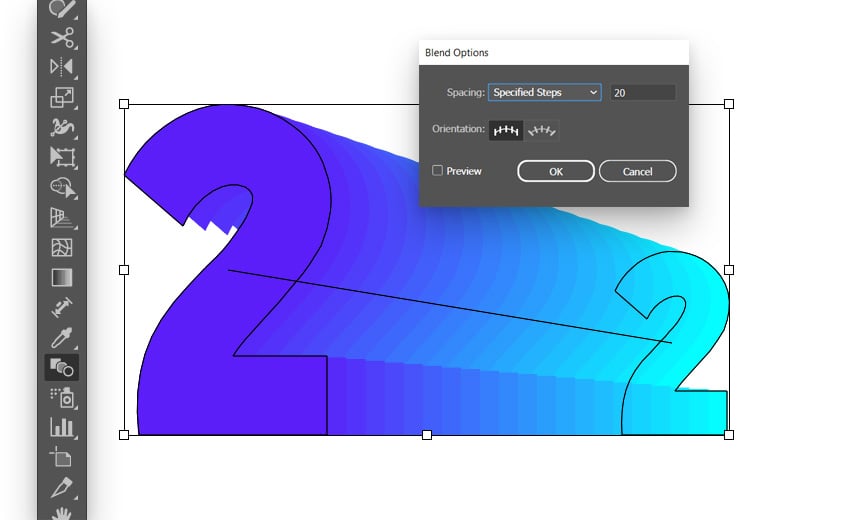850x520 pixels.
Task: Click the bottom-left selection handle
Action: click(x=124, y=435)
